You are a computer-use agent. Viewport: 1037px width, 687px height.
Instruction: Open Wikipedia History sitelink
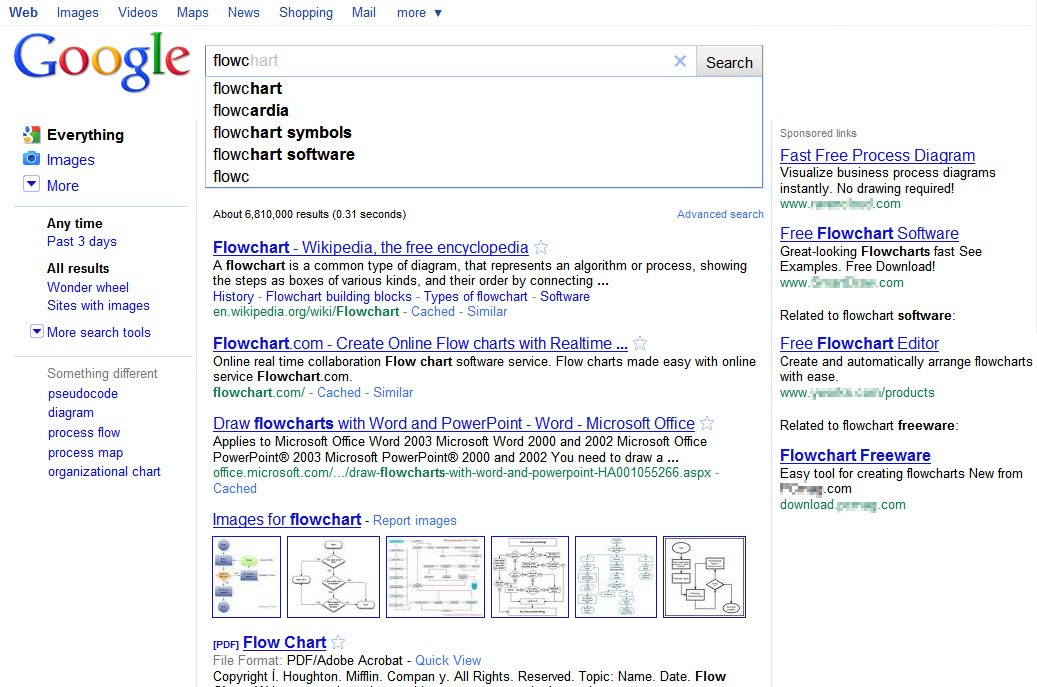pyautogui.click(x=233, y=296)
